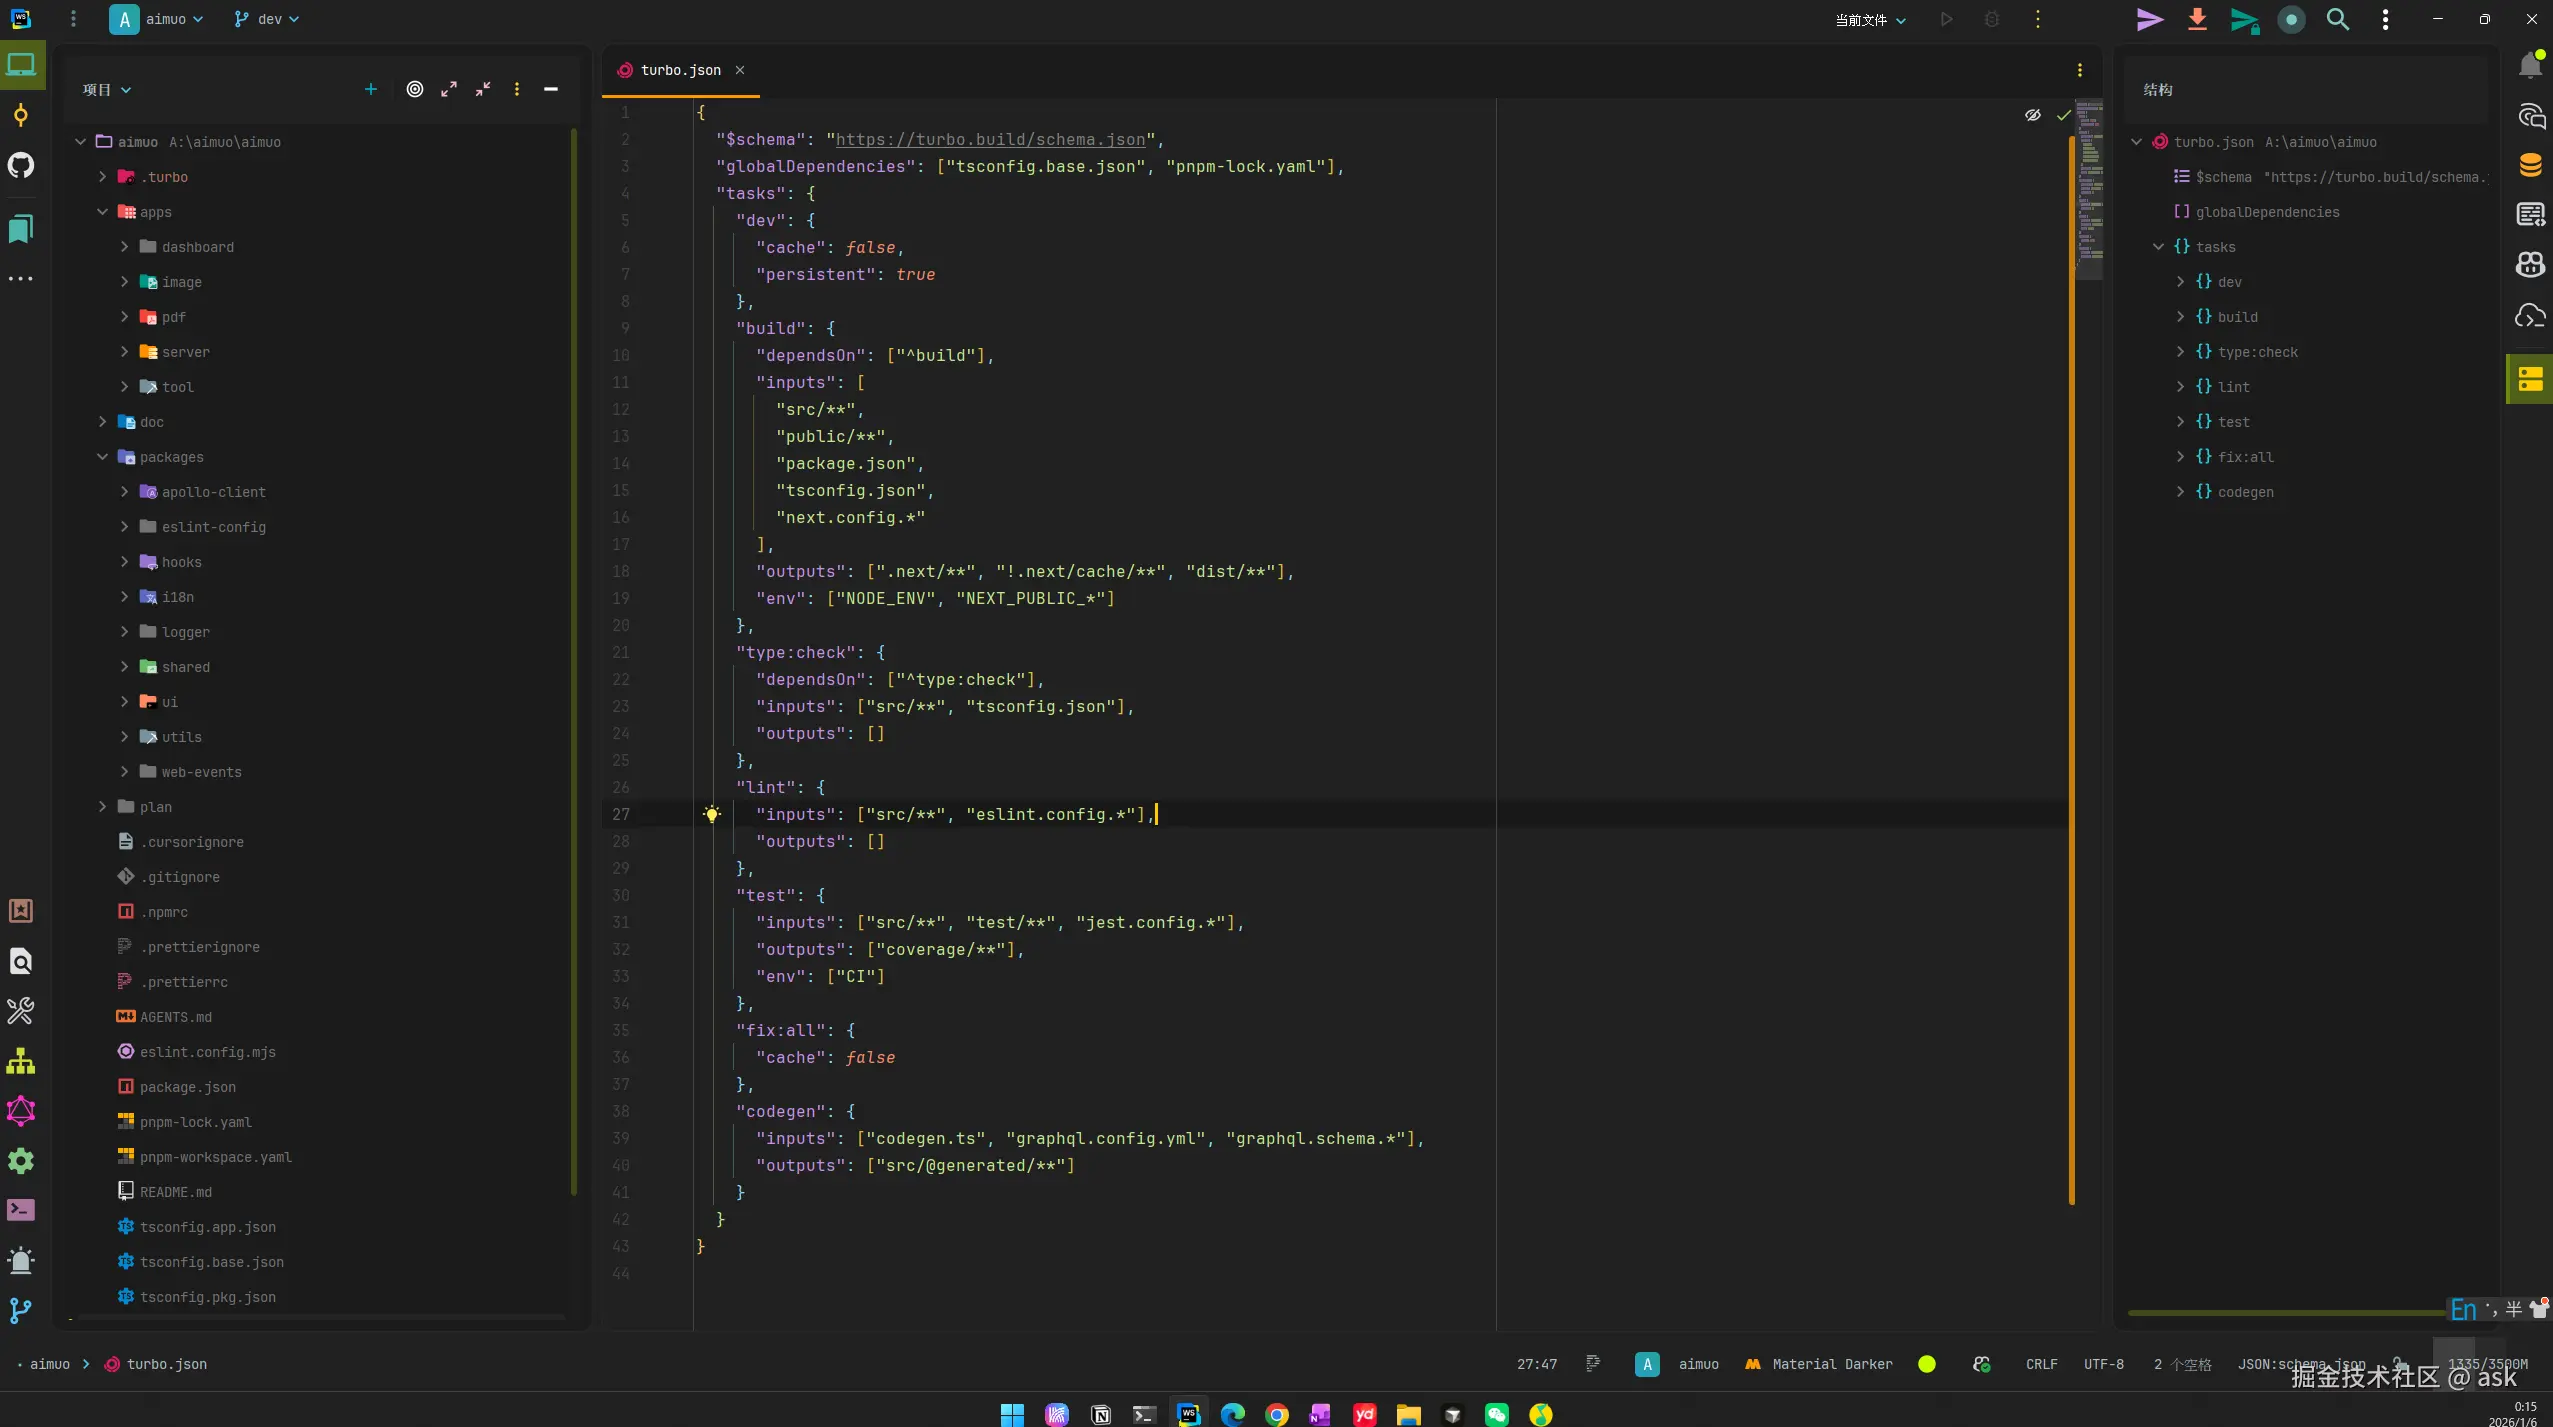The image size is (2553, 1427).
Task: Open the 项目 view selector menu
Action: click(107, 90)
